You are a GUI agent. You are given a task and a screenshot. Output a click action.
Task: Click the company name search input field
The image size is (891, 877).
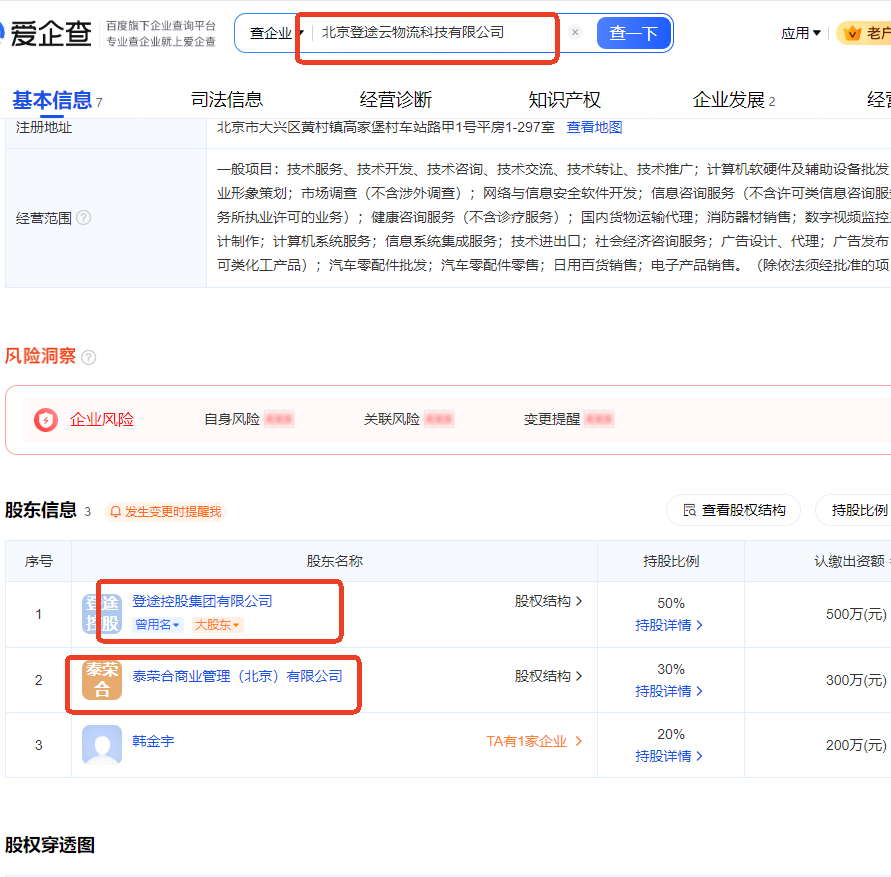coord(436,32)
